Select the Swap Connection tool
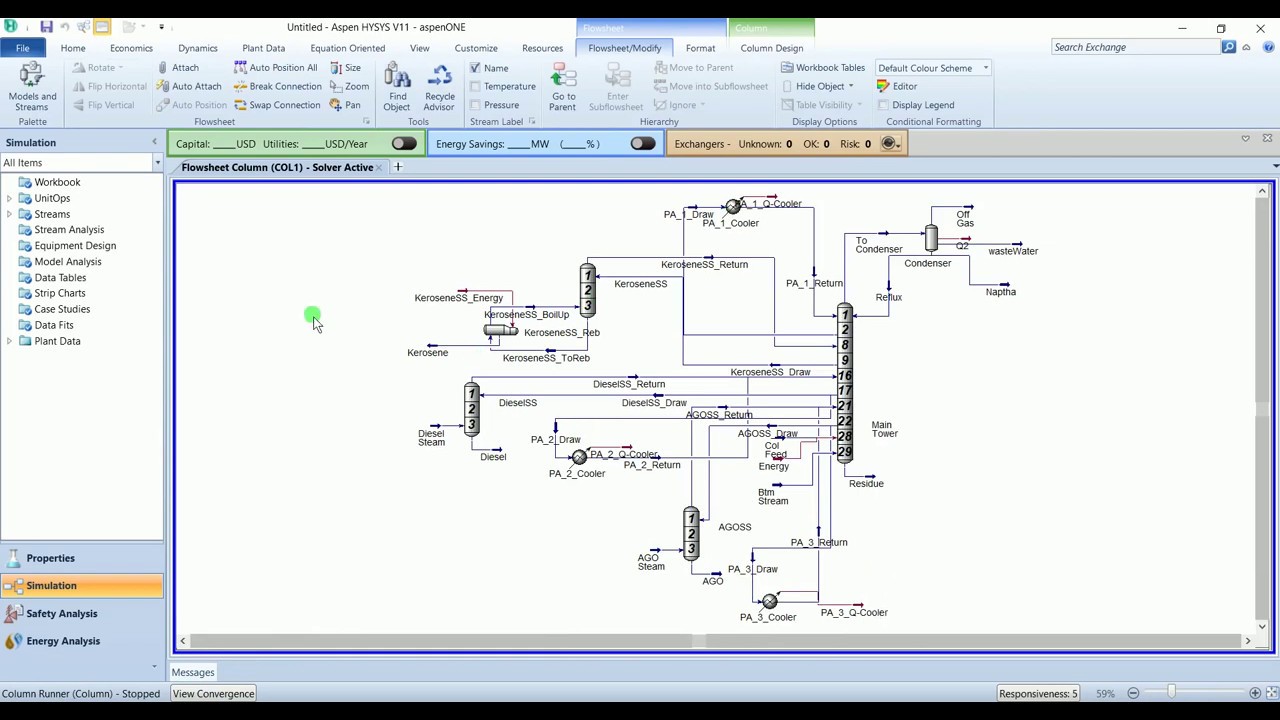 (277, 105)
